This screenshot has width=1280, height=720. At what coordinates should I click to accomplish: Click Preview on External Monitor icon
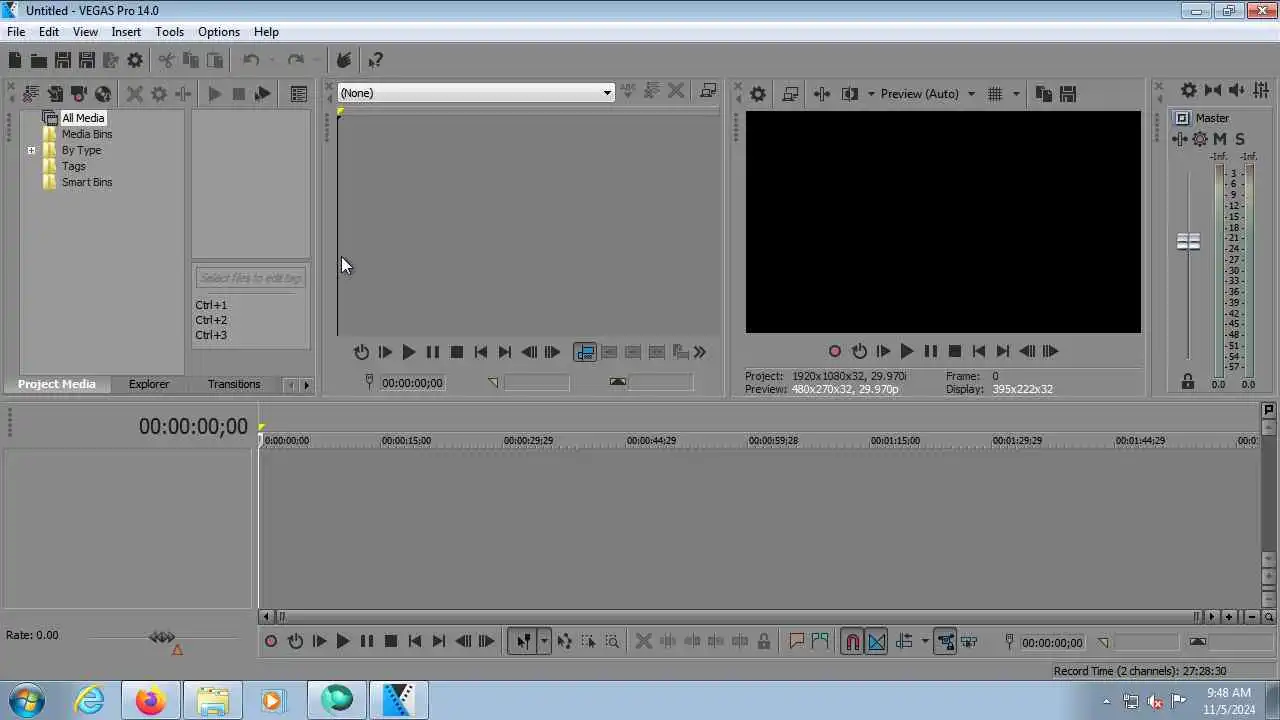[790, 94]
